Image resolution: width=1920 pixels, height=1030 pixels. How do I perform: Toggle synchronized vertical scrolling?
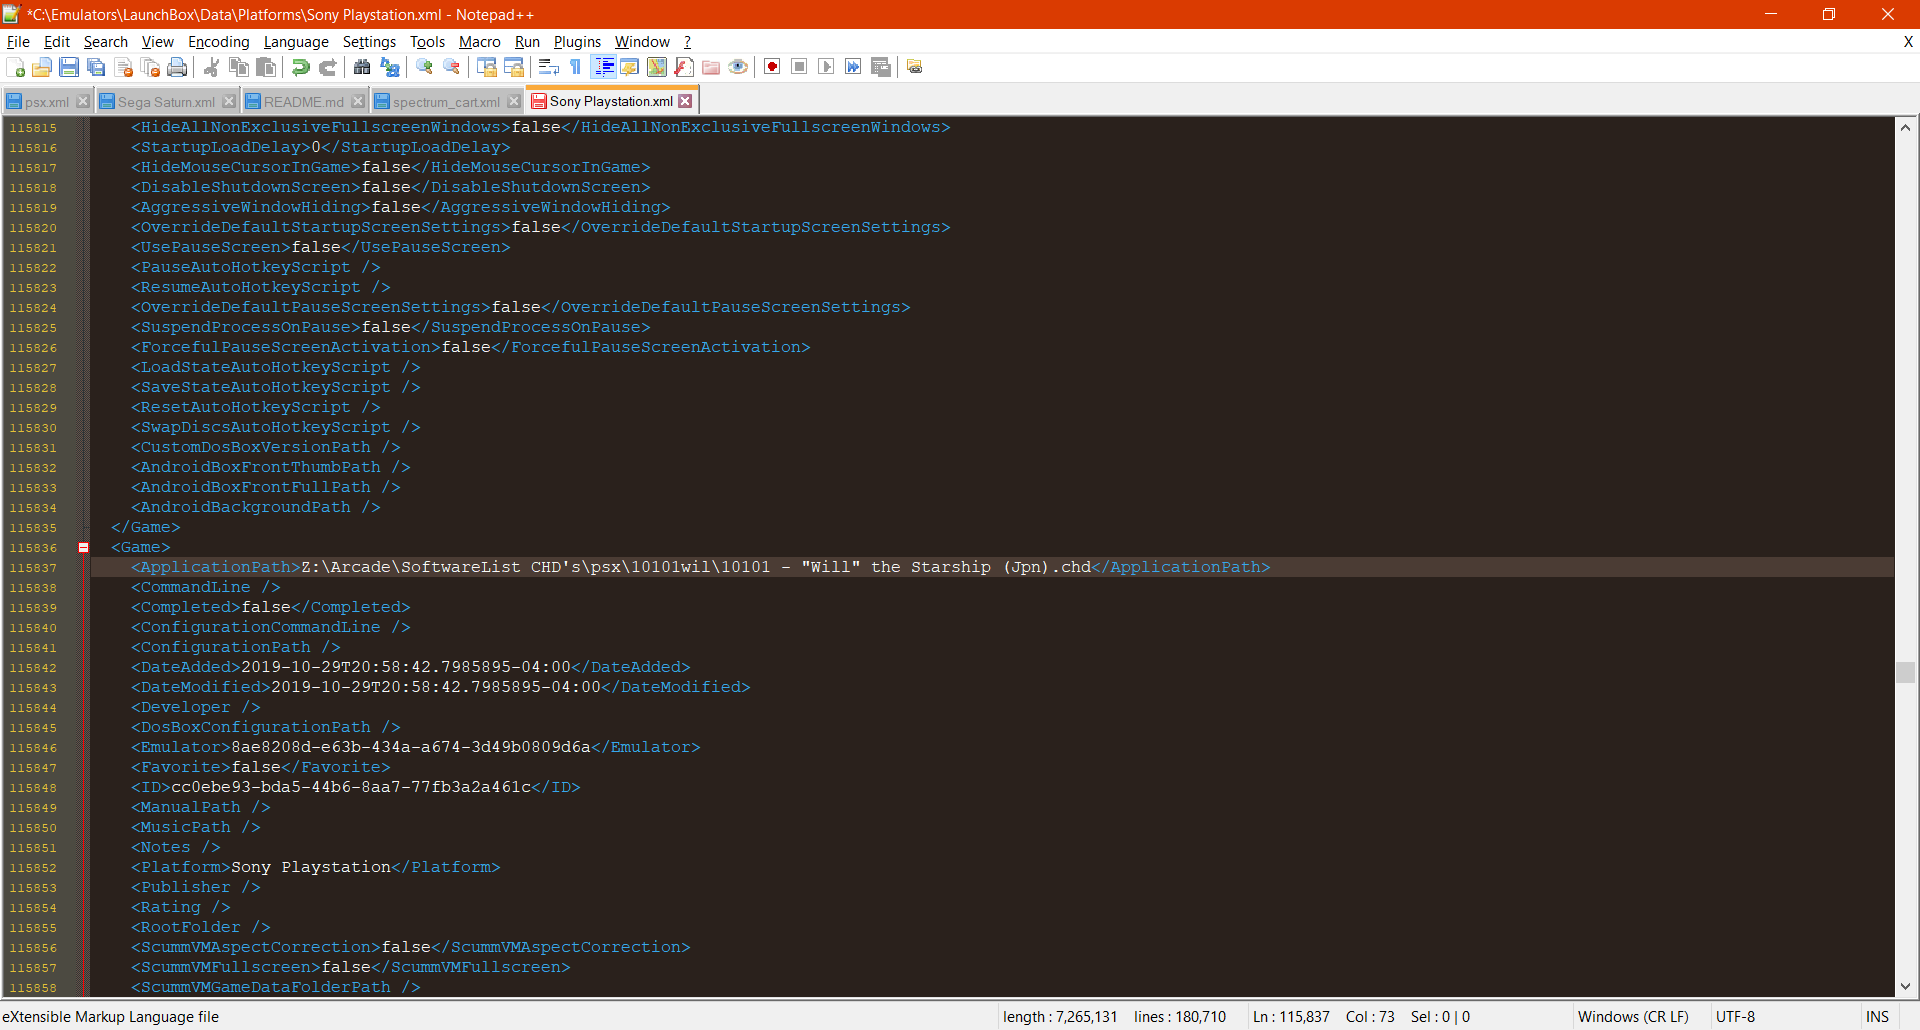click(487, 67)
